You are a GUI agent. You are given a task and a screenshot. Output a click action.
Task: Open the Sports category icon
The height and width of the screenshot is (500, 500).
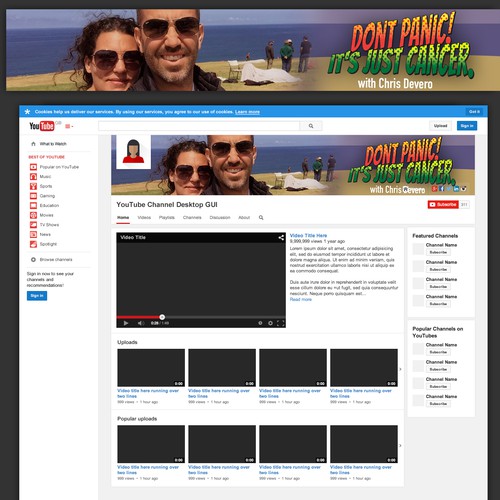[x=33, y=186]
